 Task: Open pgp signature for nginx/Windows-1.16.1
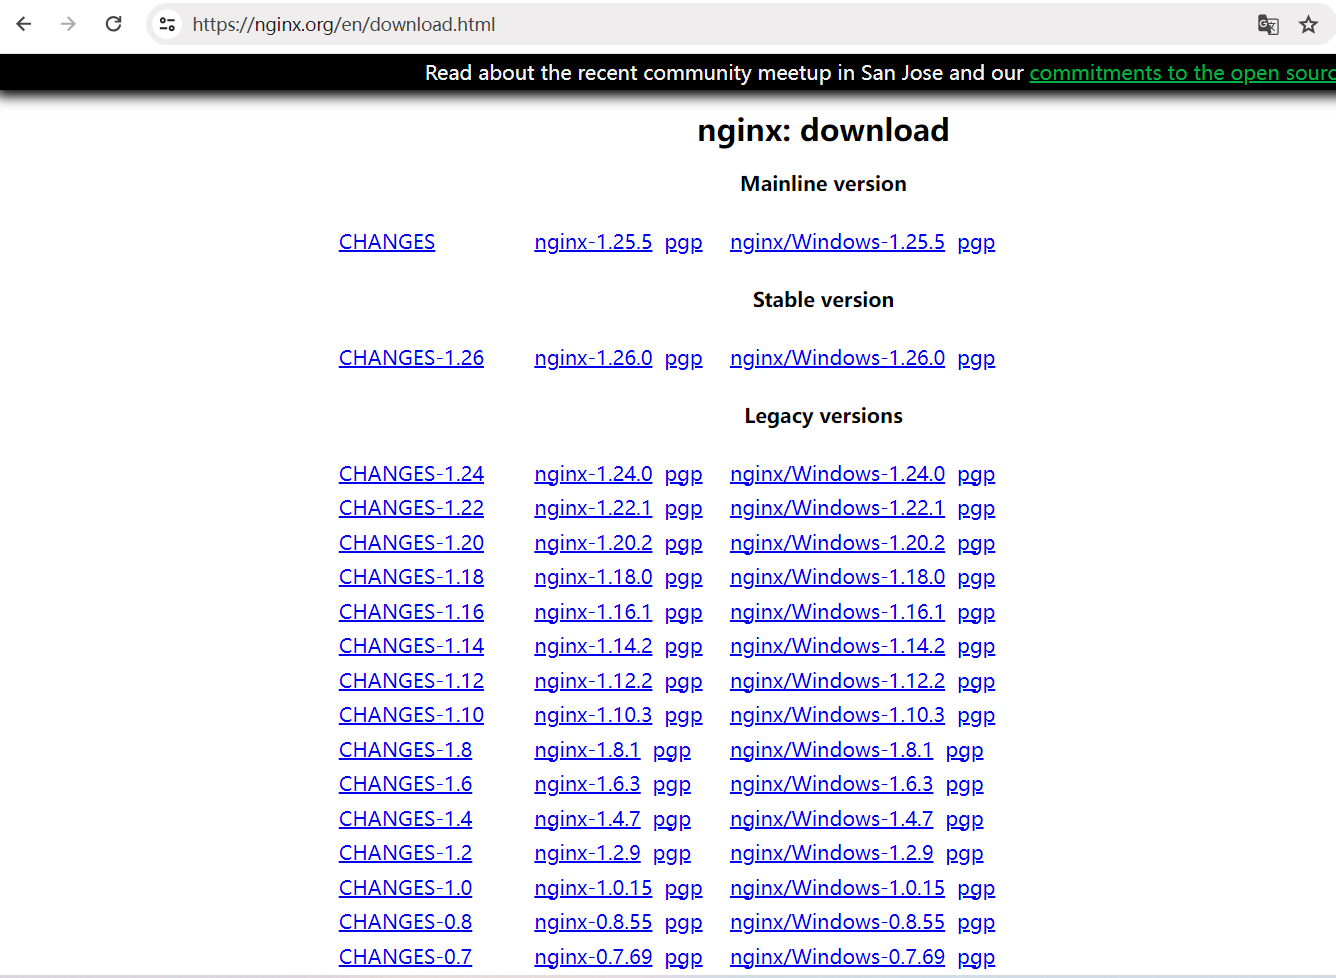(976, 613)
